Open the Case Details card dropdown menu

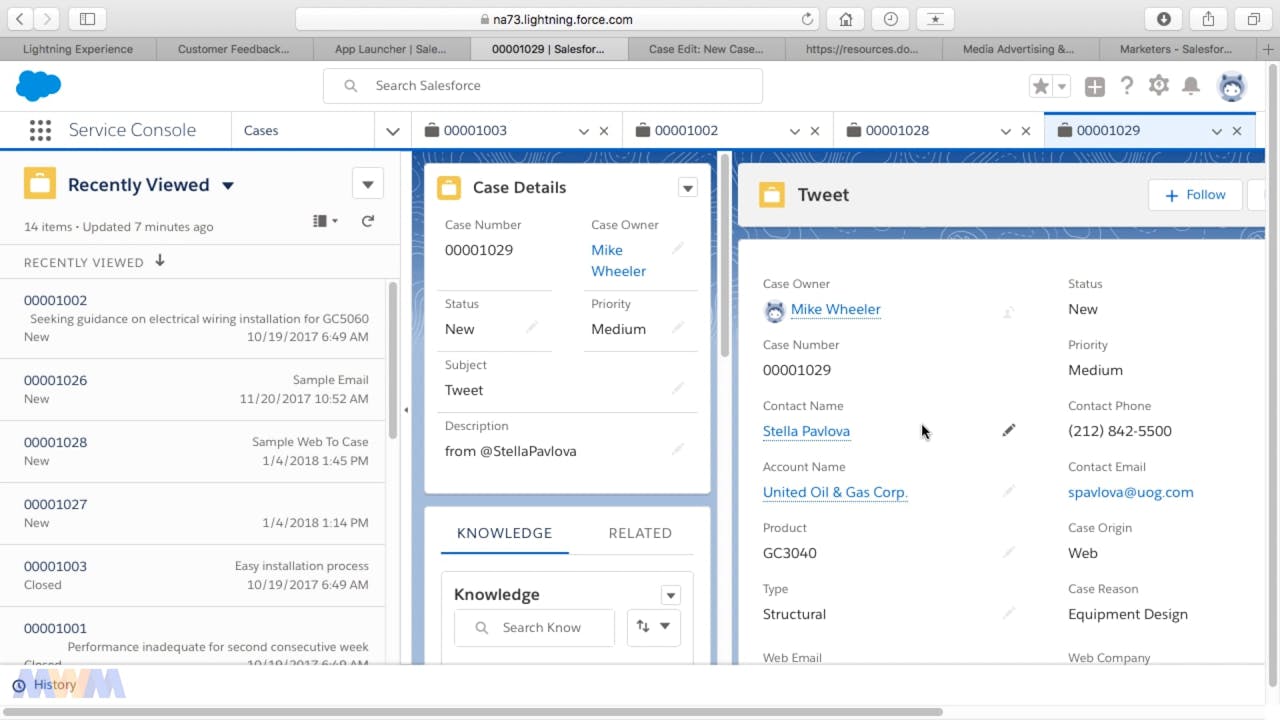[x=687, y=188]
